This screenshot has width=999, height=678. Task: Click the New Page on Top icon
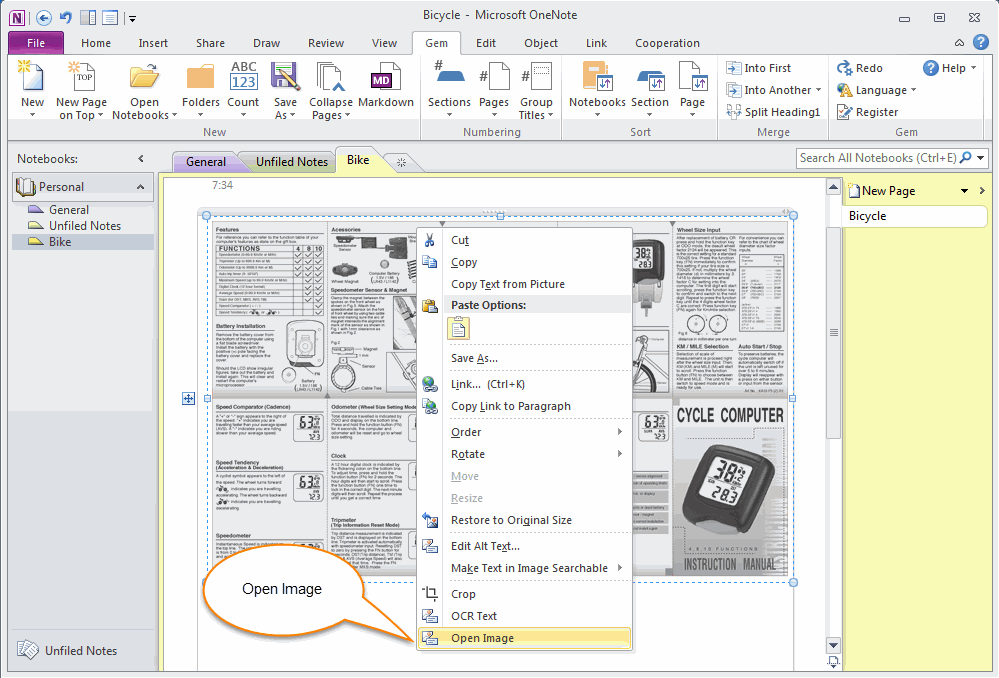82,77
